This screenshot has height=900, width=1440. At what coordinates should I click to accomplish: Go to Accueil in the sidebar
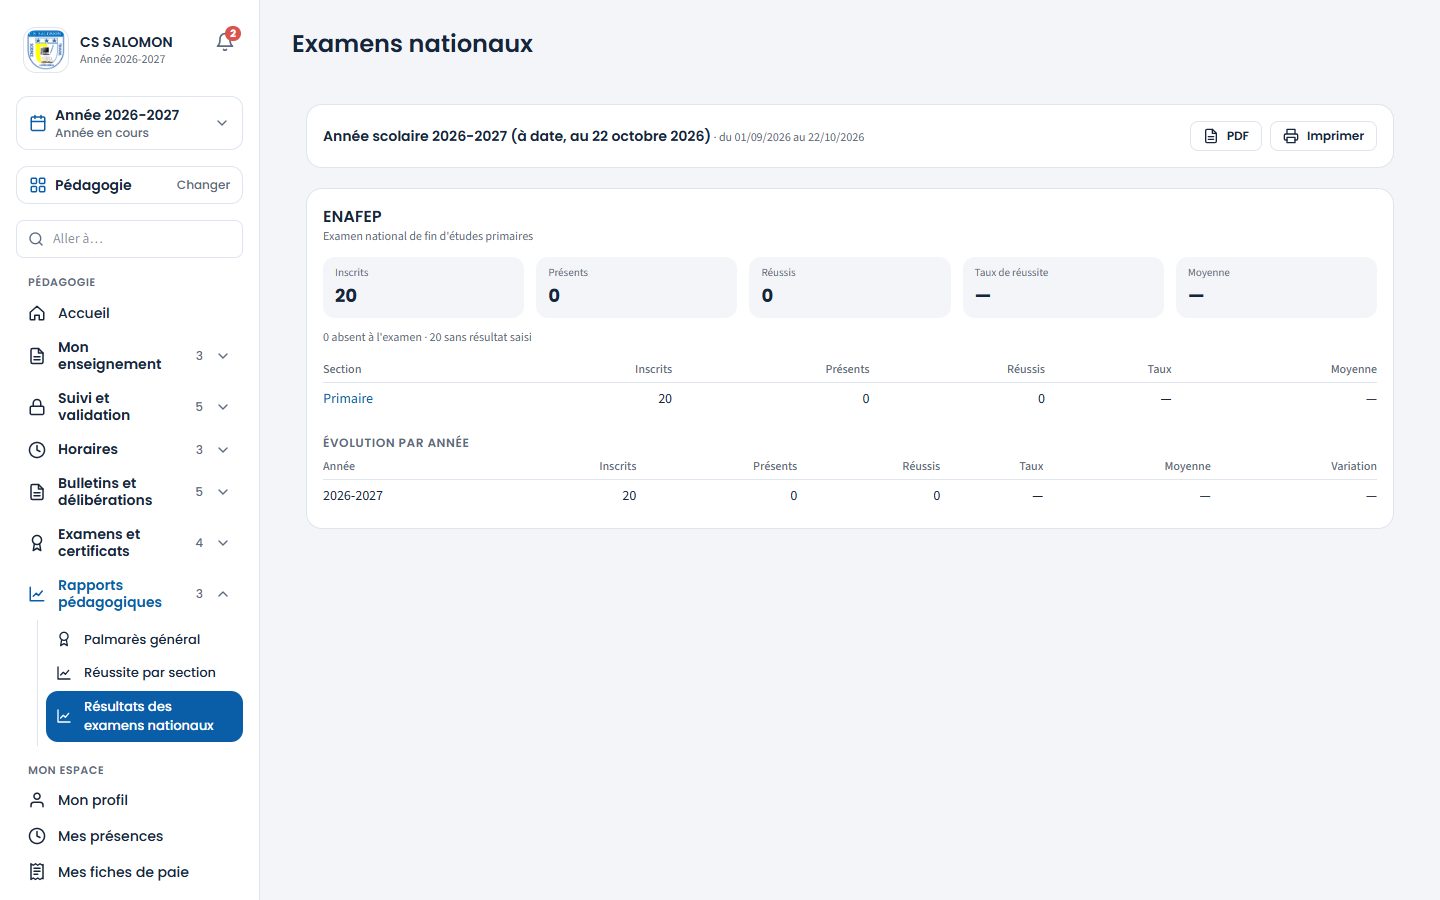tap(130, 313)
